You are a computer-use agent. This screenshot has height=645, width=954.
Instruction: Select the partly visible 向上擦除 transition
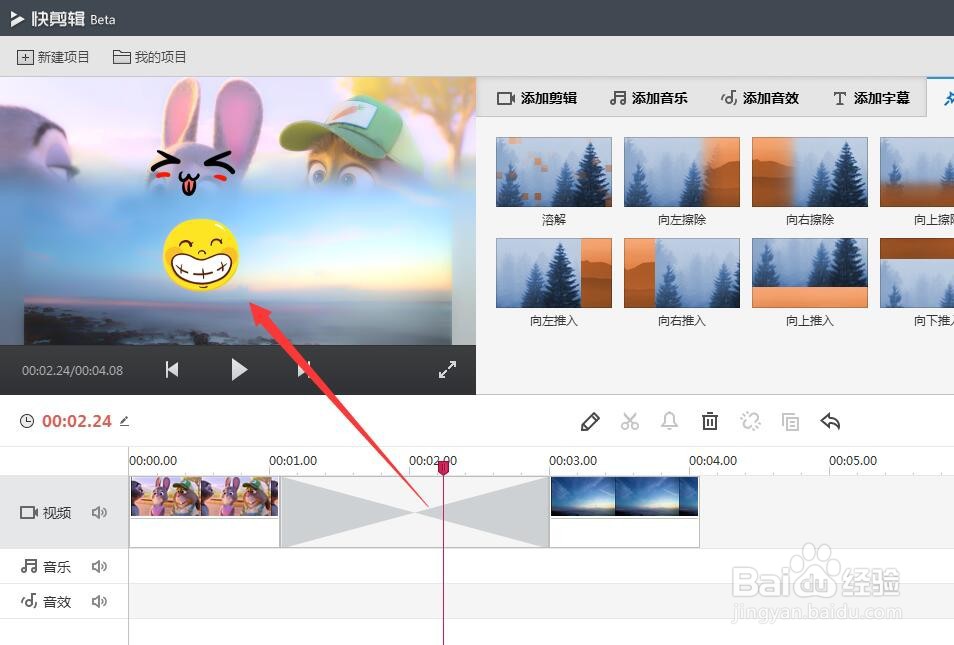pos(917,172)
